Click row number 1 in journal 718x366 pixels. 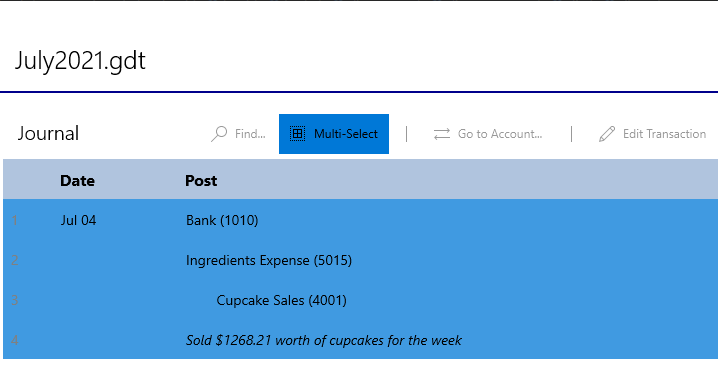click(15, 220)
